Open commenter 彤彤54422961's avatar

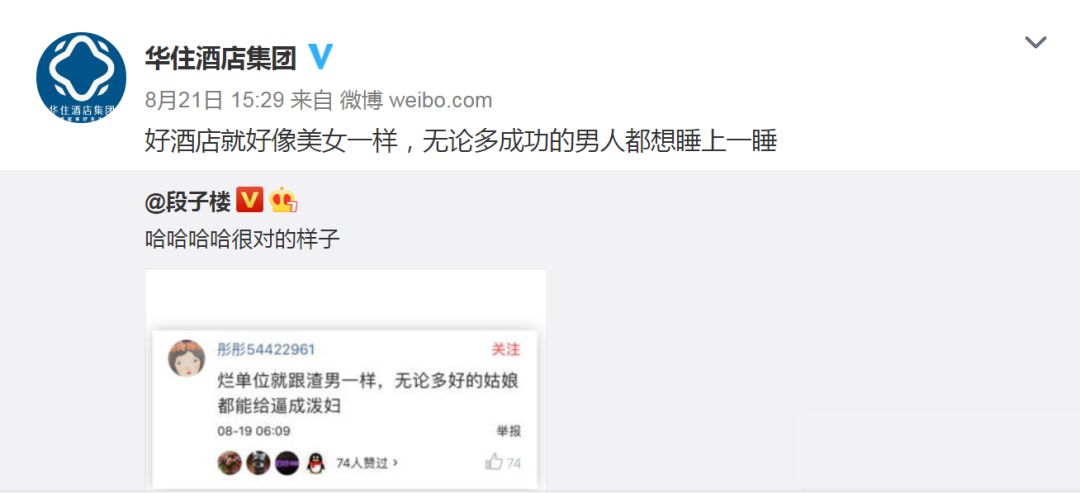point(187,358)
